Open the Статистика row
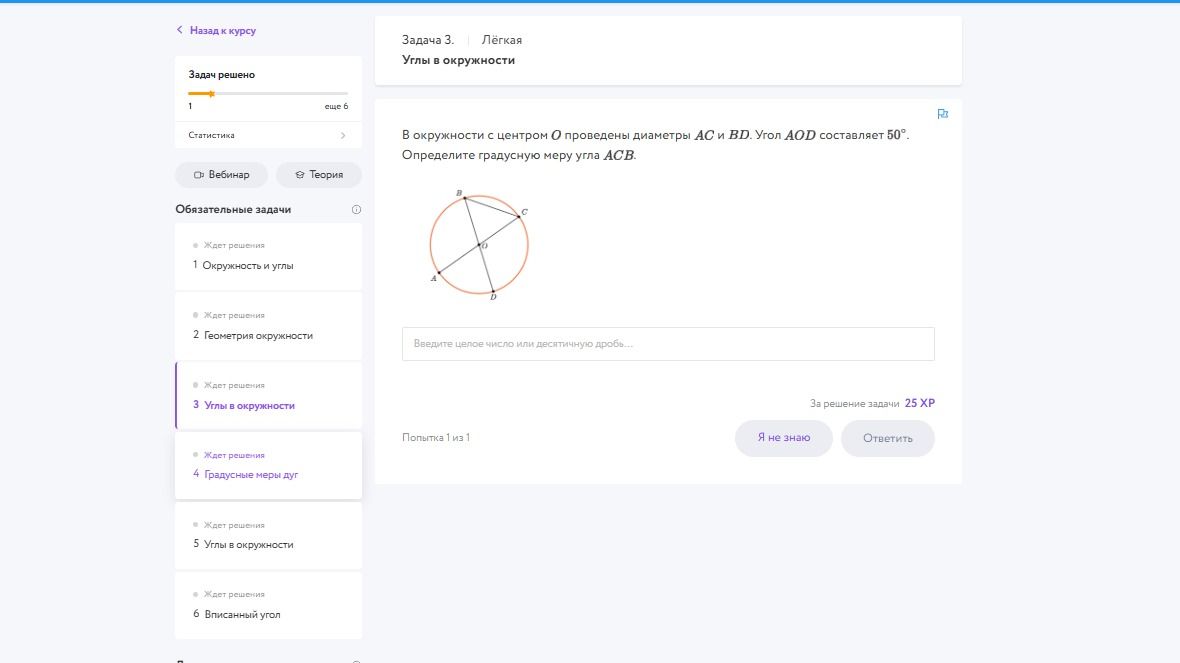Viewport: 1180px width, 663px height. pyautogui.click(x=268, y=135)
